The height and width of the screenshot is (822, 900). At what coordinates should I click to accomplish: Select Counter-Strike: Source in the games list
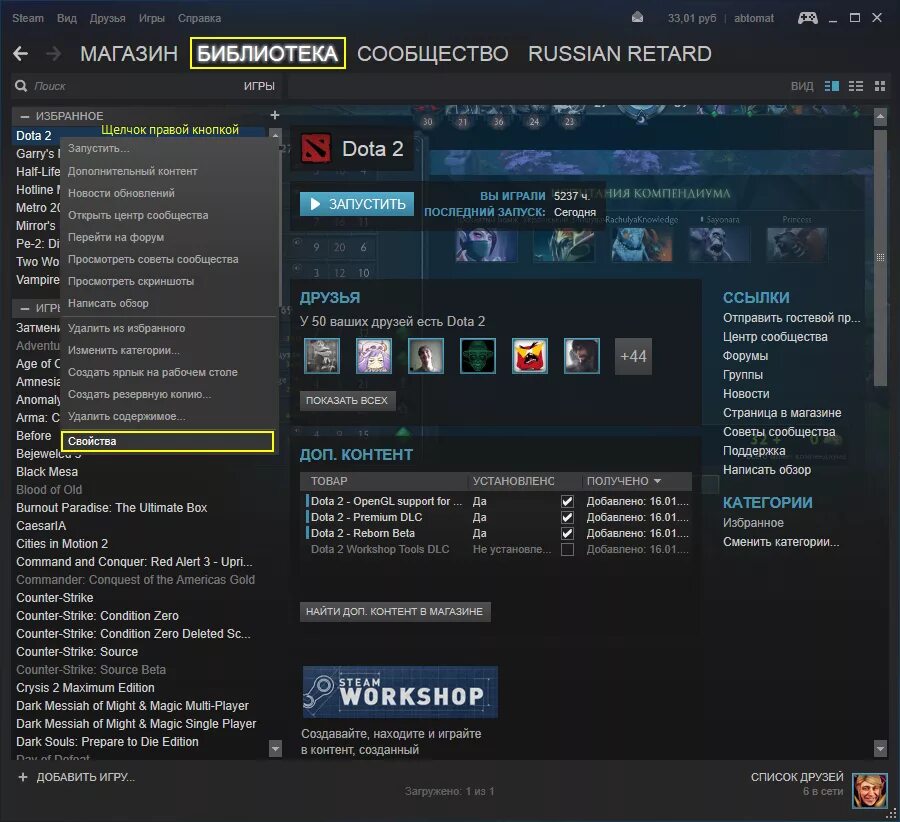point(77,652)
